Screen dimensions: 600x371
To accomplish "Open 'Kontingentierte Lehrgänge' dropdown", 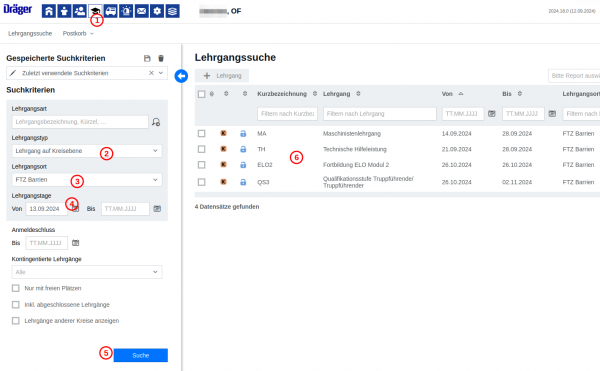I will (x=87, y=272).
